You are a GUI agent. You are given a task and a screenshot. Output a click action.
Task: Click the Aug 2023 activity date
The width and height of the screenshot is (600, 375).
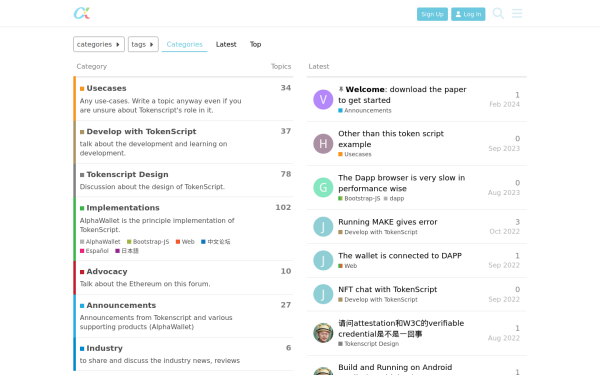[504, 192]
